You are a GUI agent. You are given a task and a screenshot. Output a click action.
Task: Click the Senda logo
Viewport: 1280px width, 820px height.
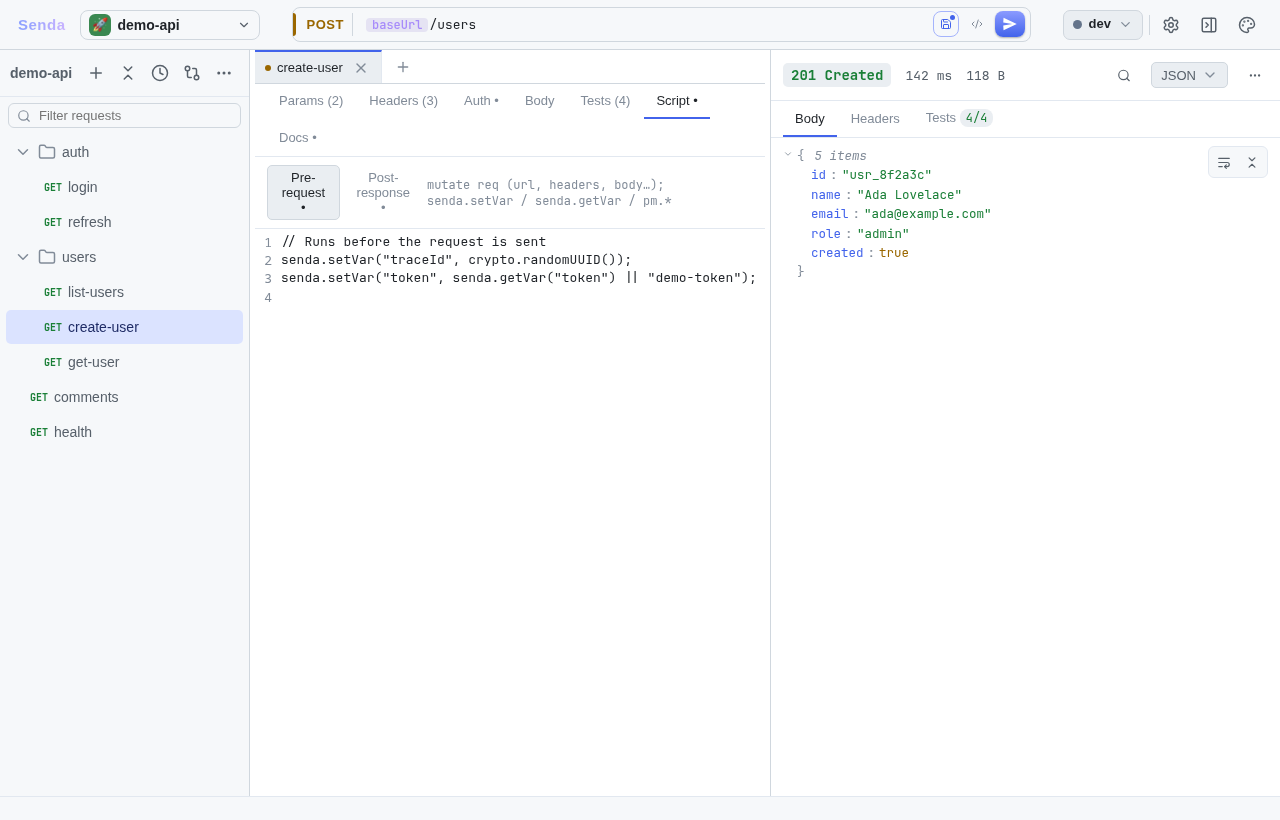[x=41, y=25]
